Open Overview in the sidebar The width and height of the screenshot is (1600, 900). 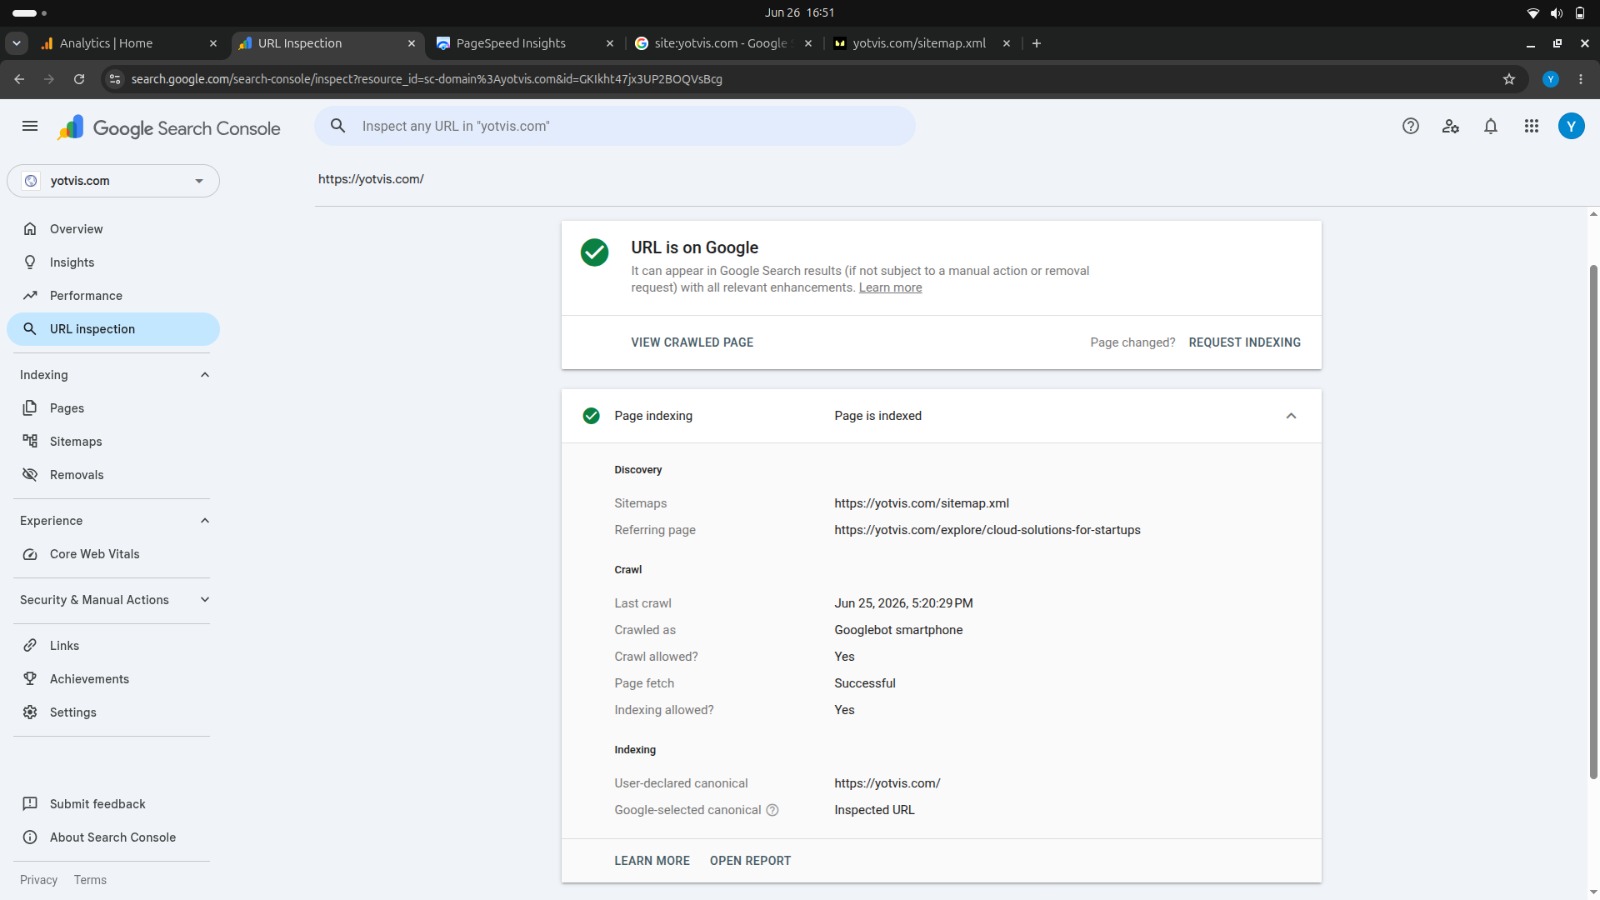pos(113,229)
